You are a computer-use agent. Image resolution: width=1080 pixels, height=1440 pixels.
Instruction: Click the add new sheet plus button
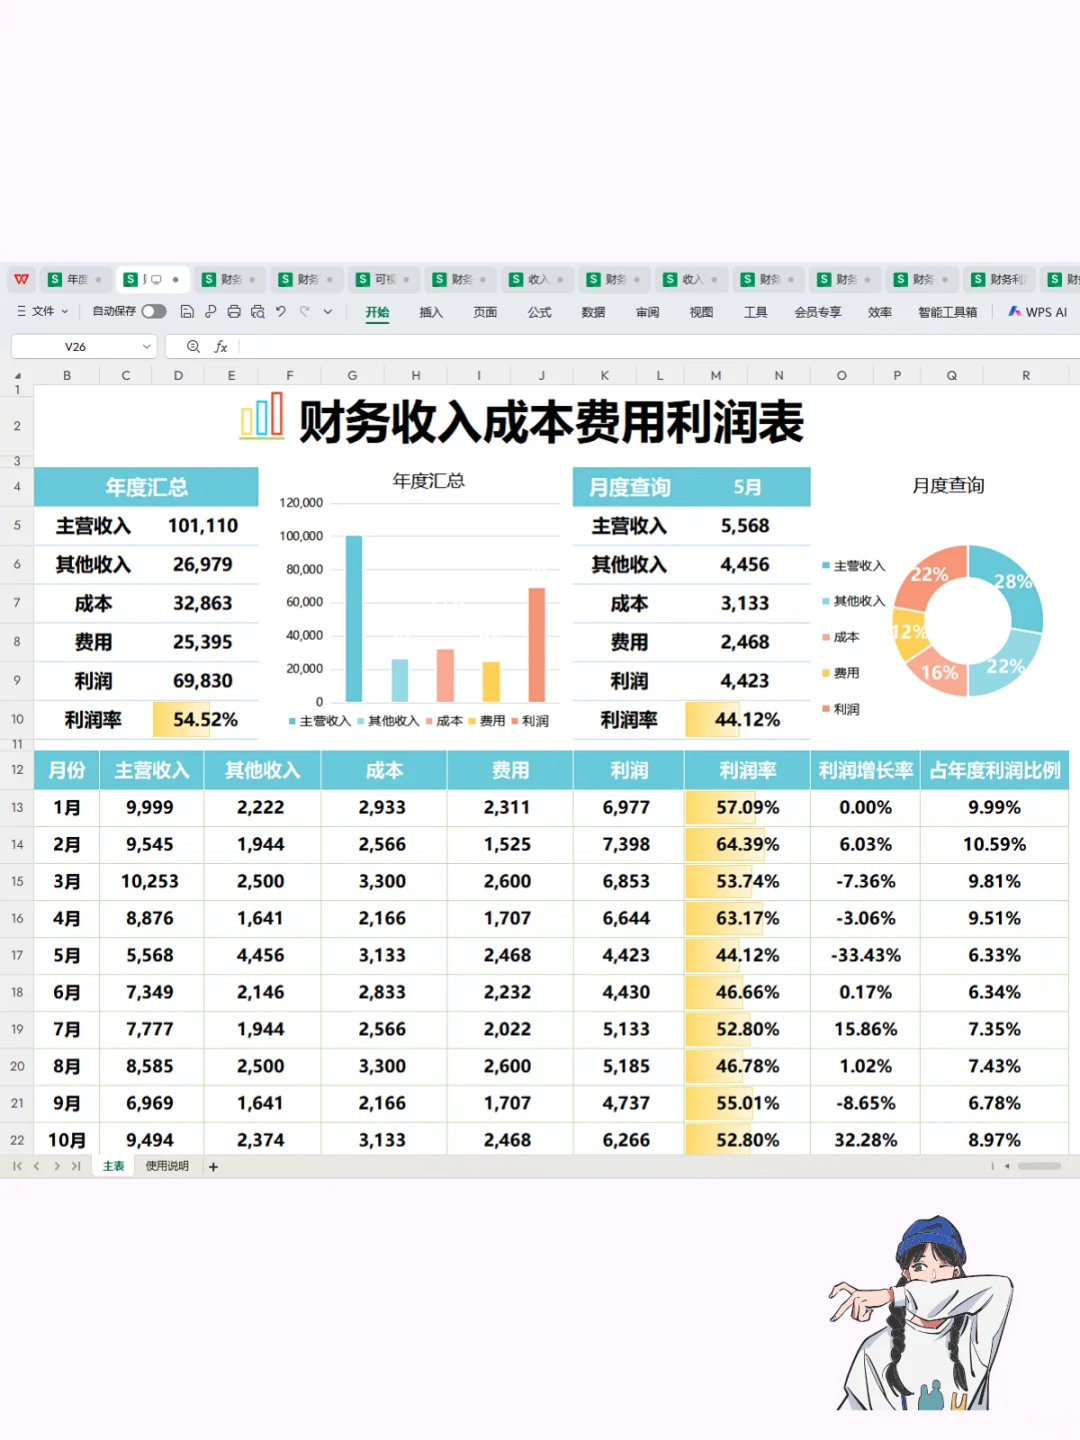pyautogui.click(x=213, y=1165)
